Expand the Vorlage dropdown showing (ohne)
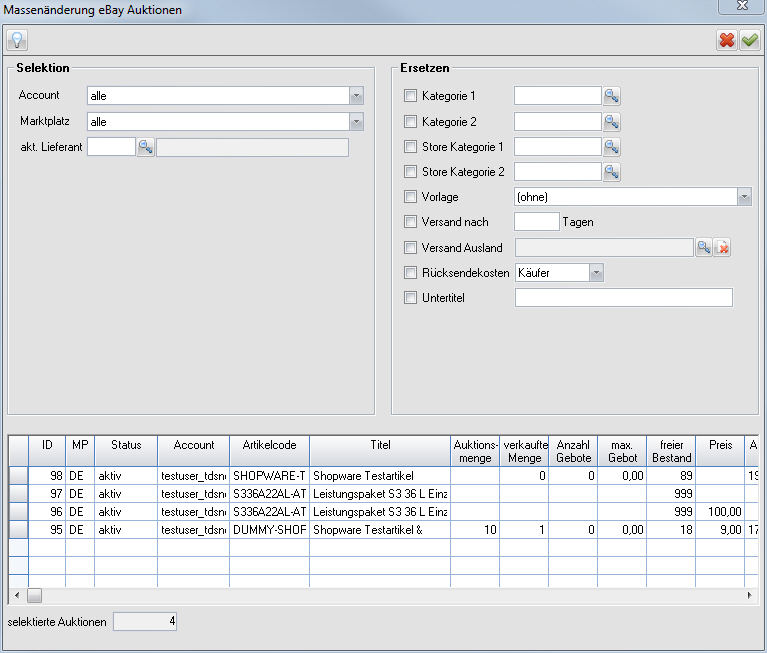Screen dimensions: 767x653 point(744,197)
